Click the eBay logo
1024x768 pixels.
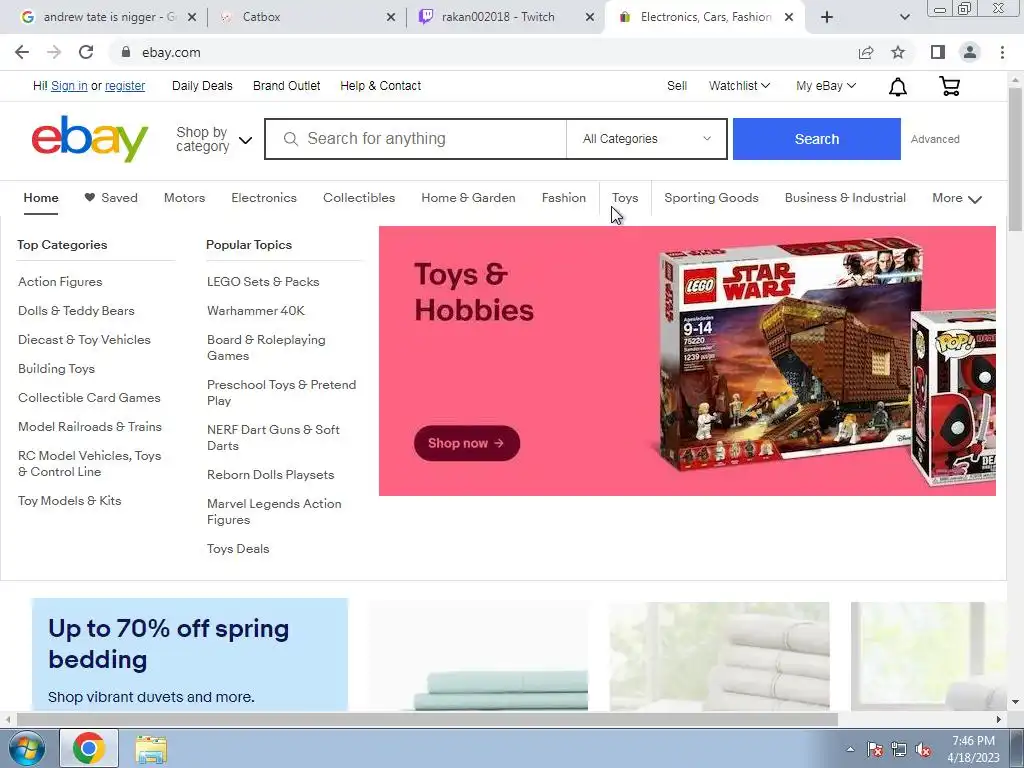pyautogui.click(x=90, y=138)
